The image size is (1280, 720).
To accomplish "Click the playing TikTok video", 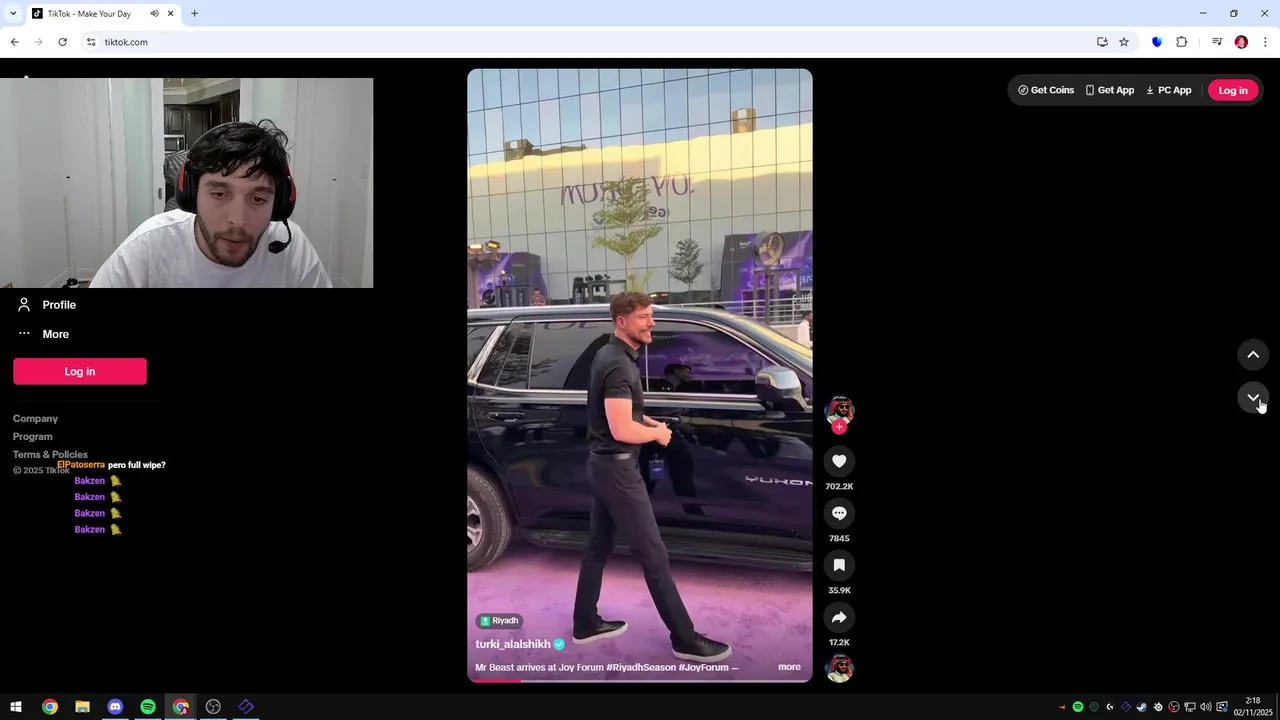I will click(x=640, y=375).
